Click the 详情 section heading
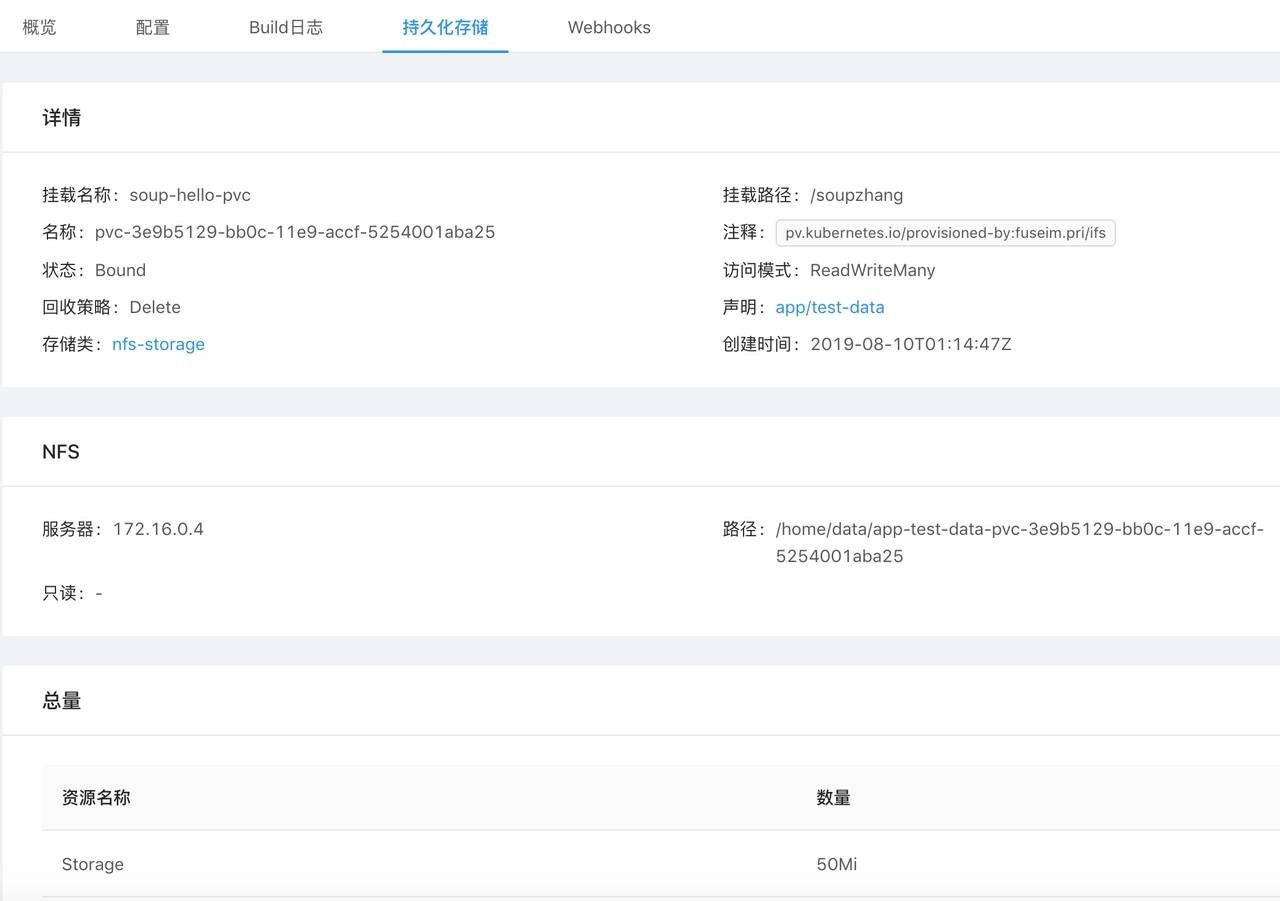 (x=62, y=118)
